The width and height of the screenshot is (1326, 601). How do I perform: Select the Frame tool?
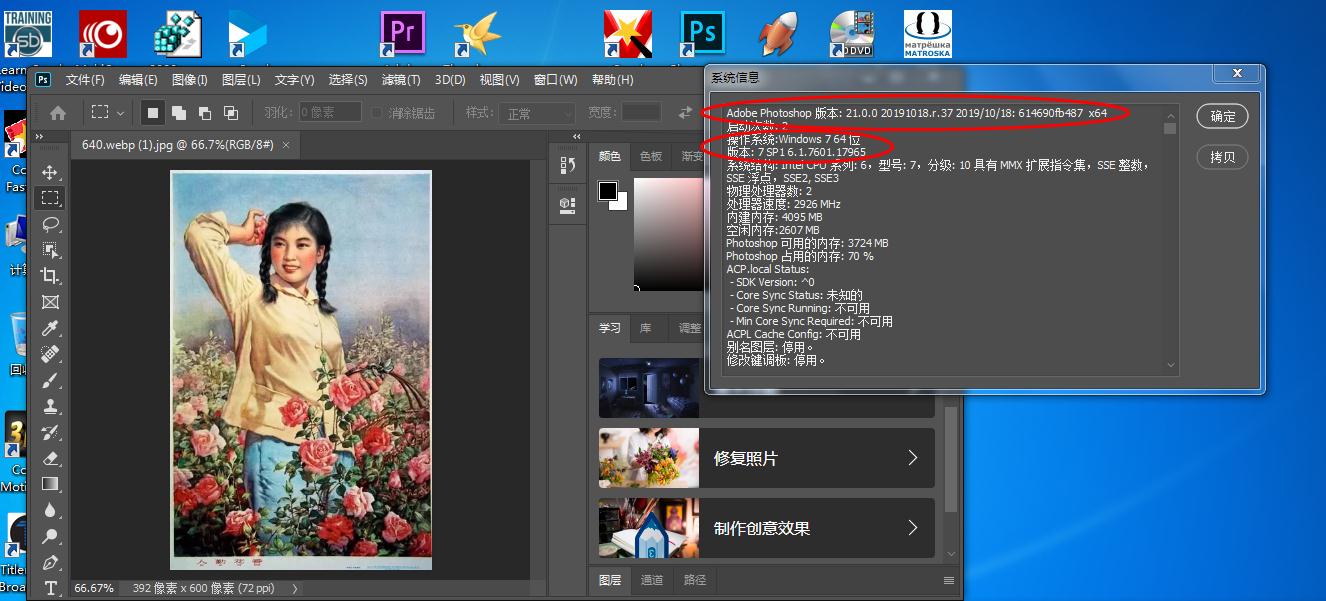click(x=50, y=302)
